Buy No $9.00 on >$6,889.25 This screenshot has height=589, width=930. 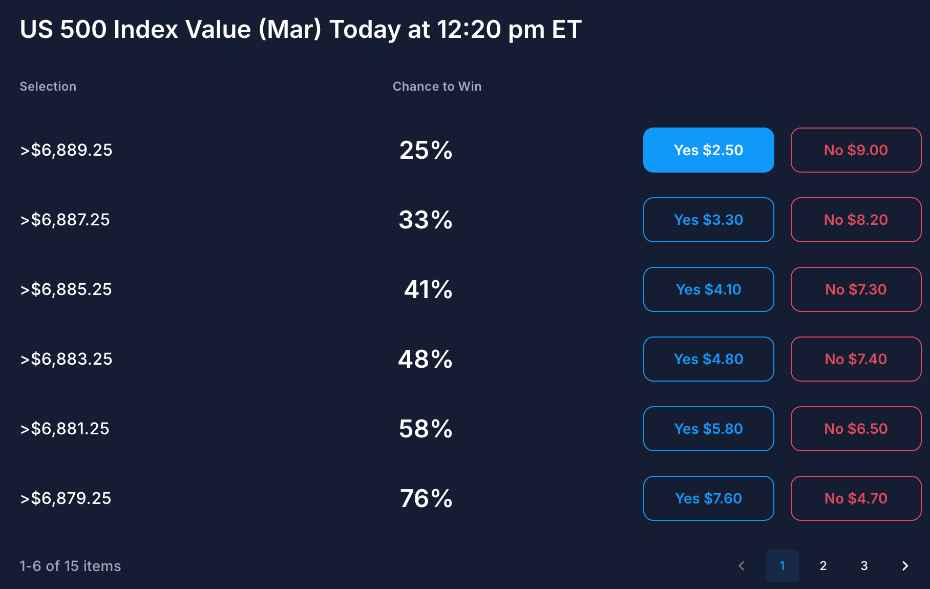pos(856,150)
